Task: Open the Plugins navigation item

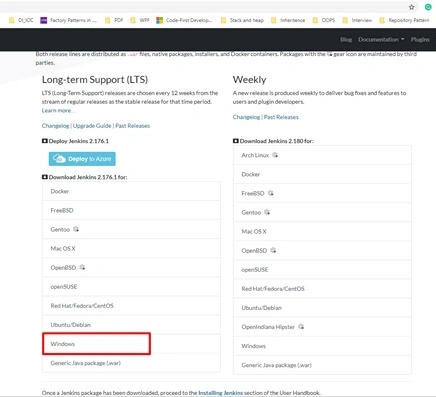Action: click(x=420, y=39)
